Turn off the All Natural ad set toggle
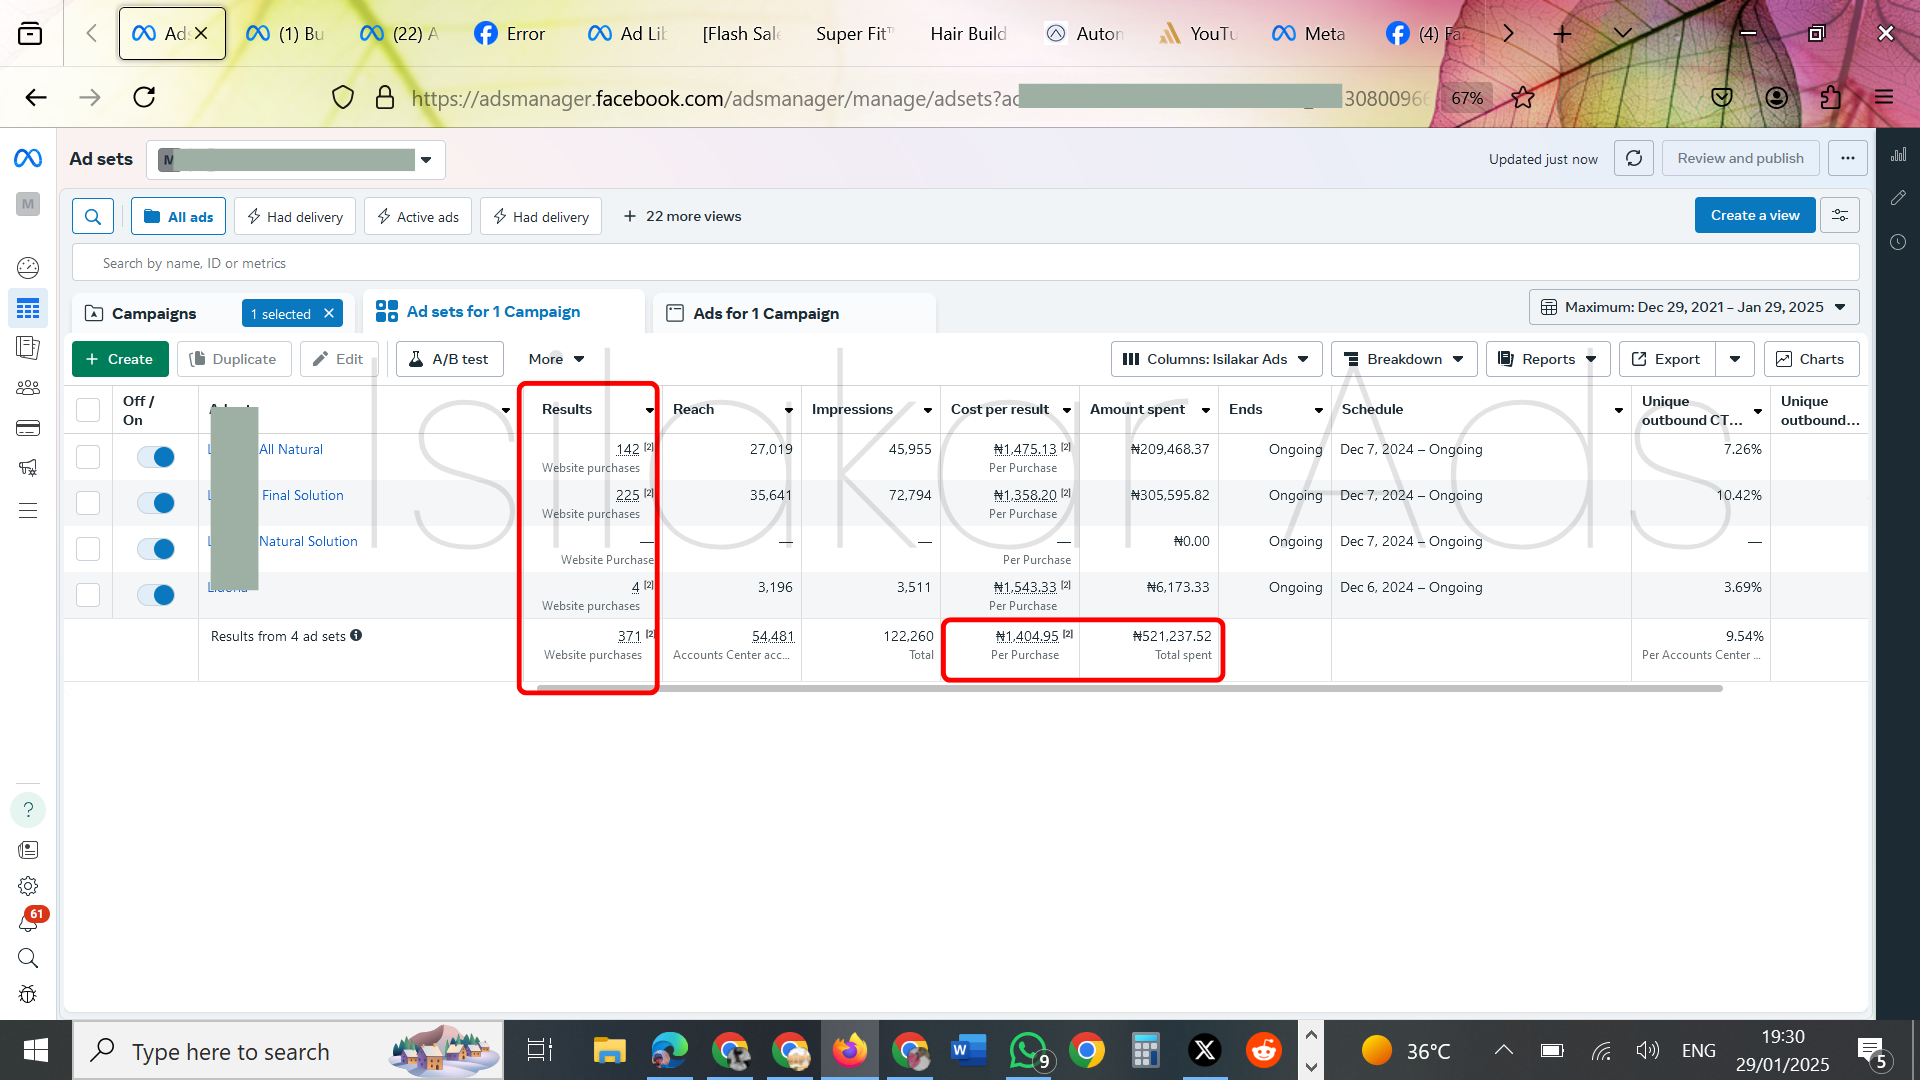Image resolution: width=1920 pixels, height=1080 pixels. 156,457
